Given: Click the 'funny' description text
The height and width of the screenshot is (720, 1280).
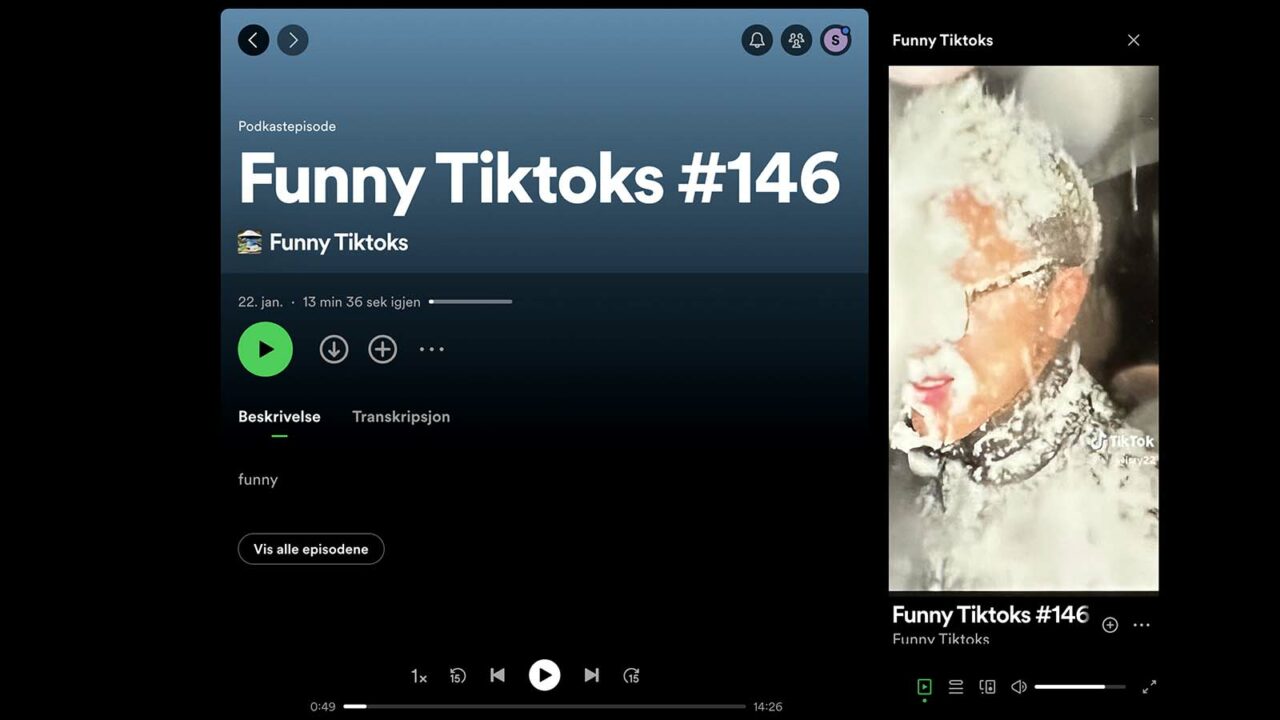Looking at the screenshot, I should (258, 480).
